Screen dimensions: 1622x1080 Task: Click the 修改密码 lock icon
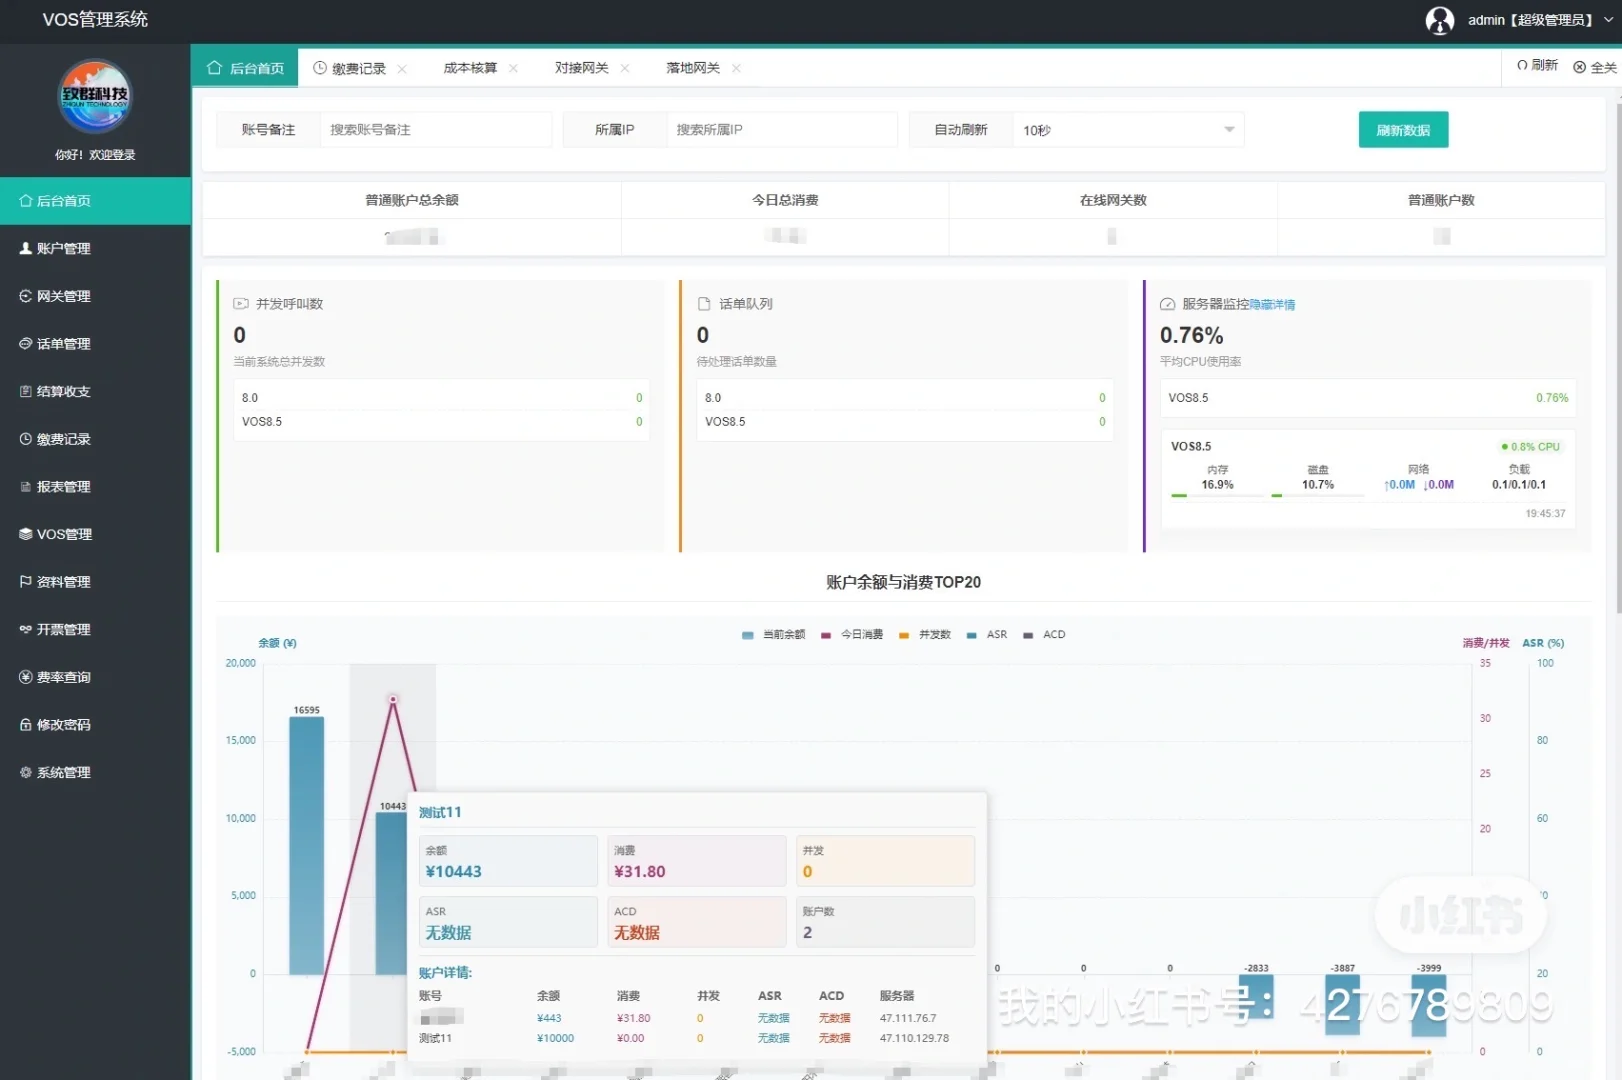click(x=26, y=725)
